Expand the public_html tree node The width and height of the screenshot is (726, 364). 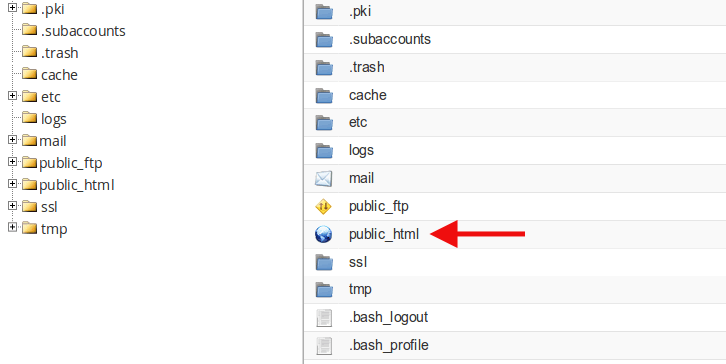coord(13,184)
